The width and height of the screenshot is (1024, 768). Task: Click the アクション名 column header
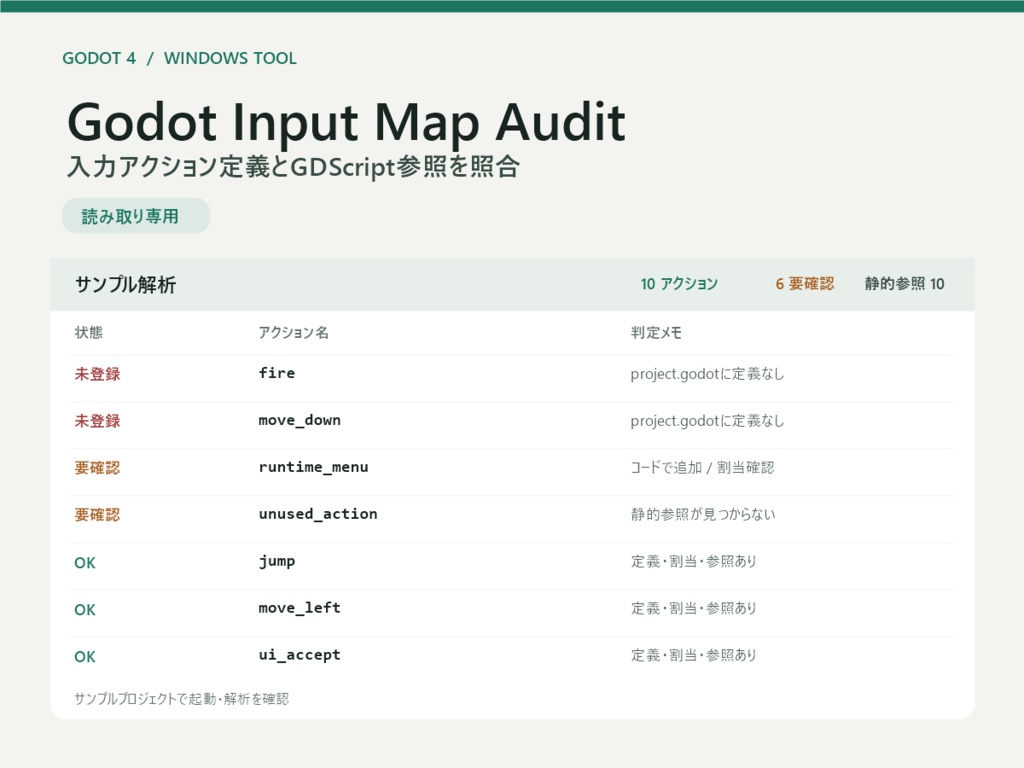[293, 332]
